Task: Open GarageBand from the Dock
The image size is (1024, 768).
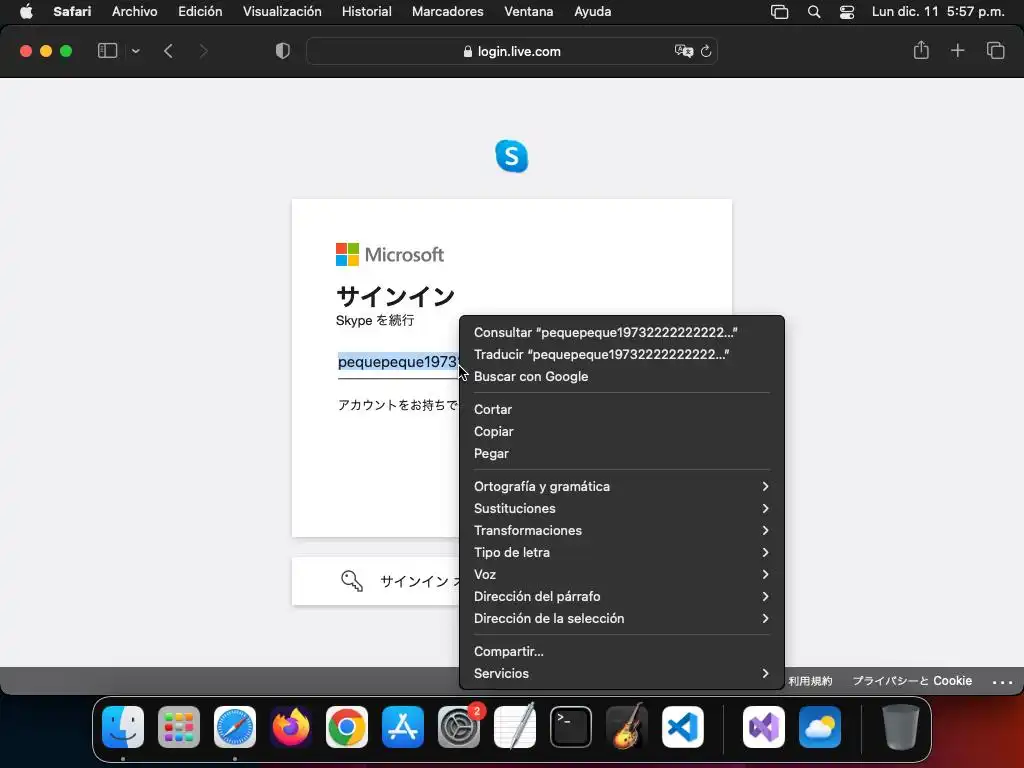Action: coord(627,727)
